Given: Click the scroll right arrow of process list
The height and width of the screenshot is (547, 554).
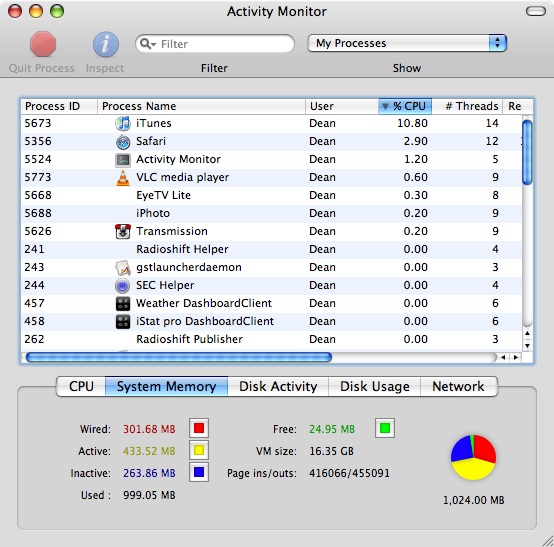Looking at the screenshot, I should click(516, 358).
